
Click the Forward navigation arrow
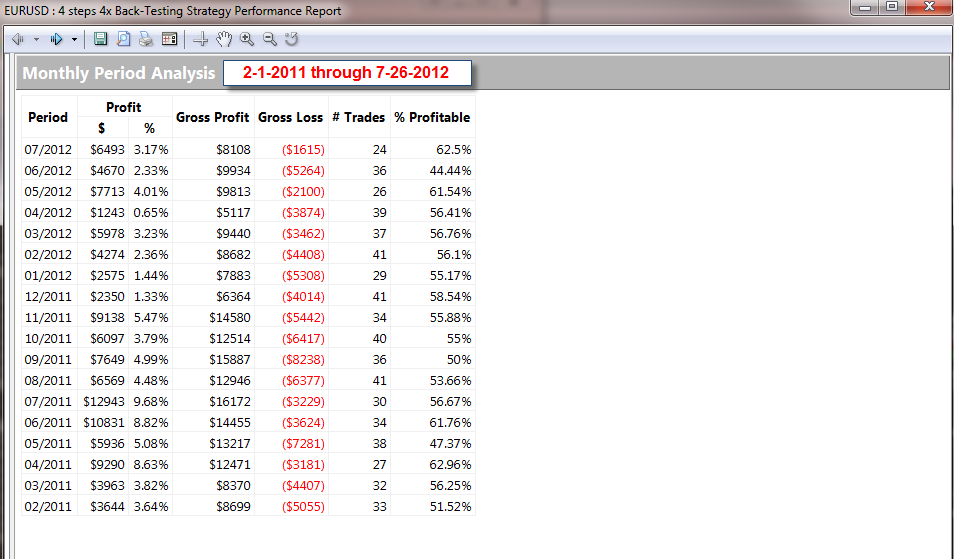pos(57,39)
